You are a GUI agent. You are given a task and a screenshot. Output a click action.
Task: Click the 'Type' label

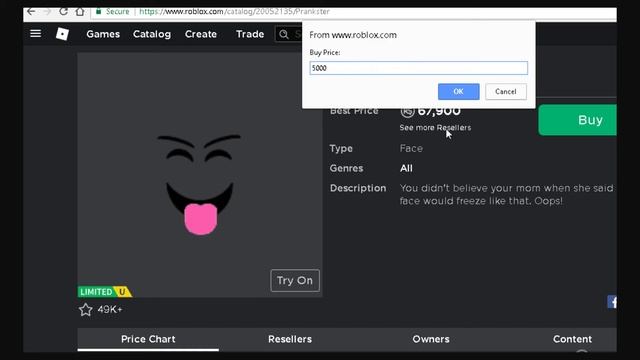(341, 149)
